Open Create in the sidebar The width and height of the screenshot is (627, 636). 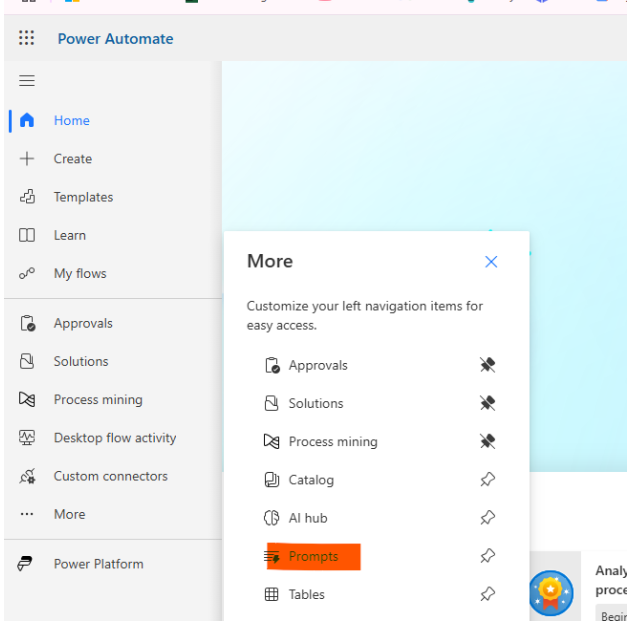point(73,159)
